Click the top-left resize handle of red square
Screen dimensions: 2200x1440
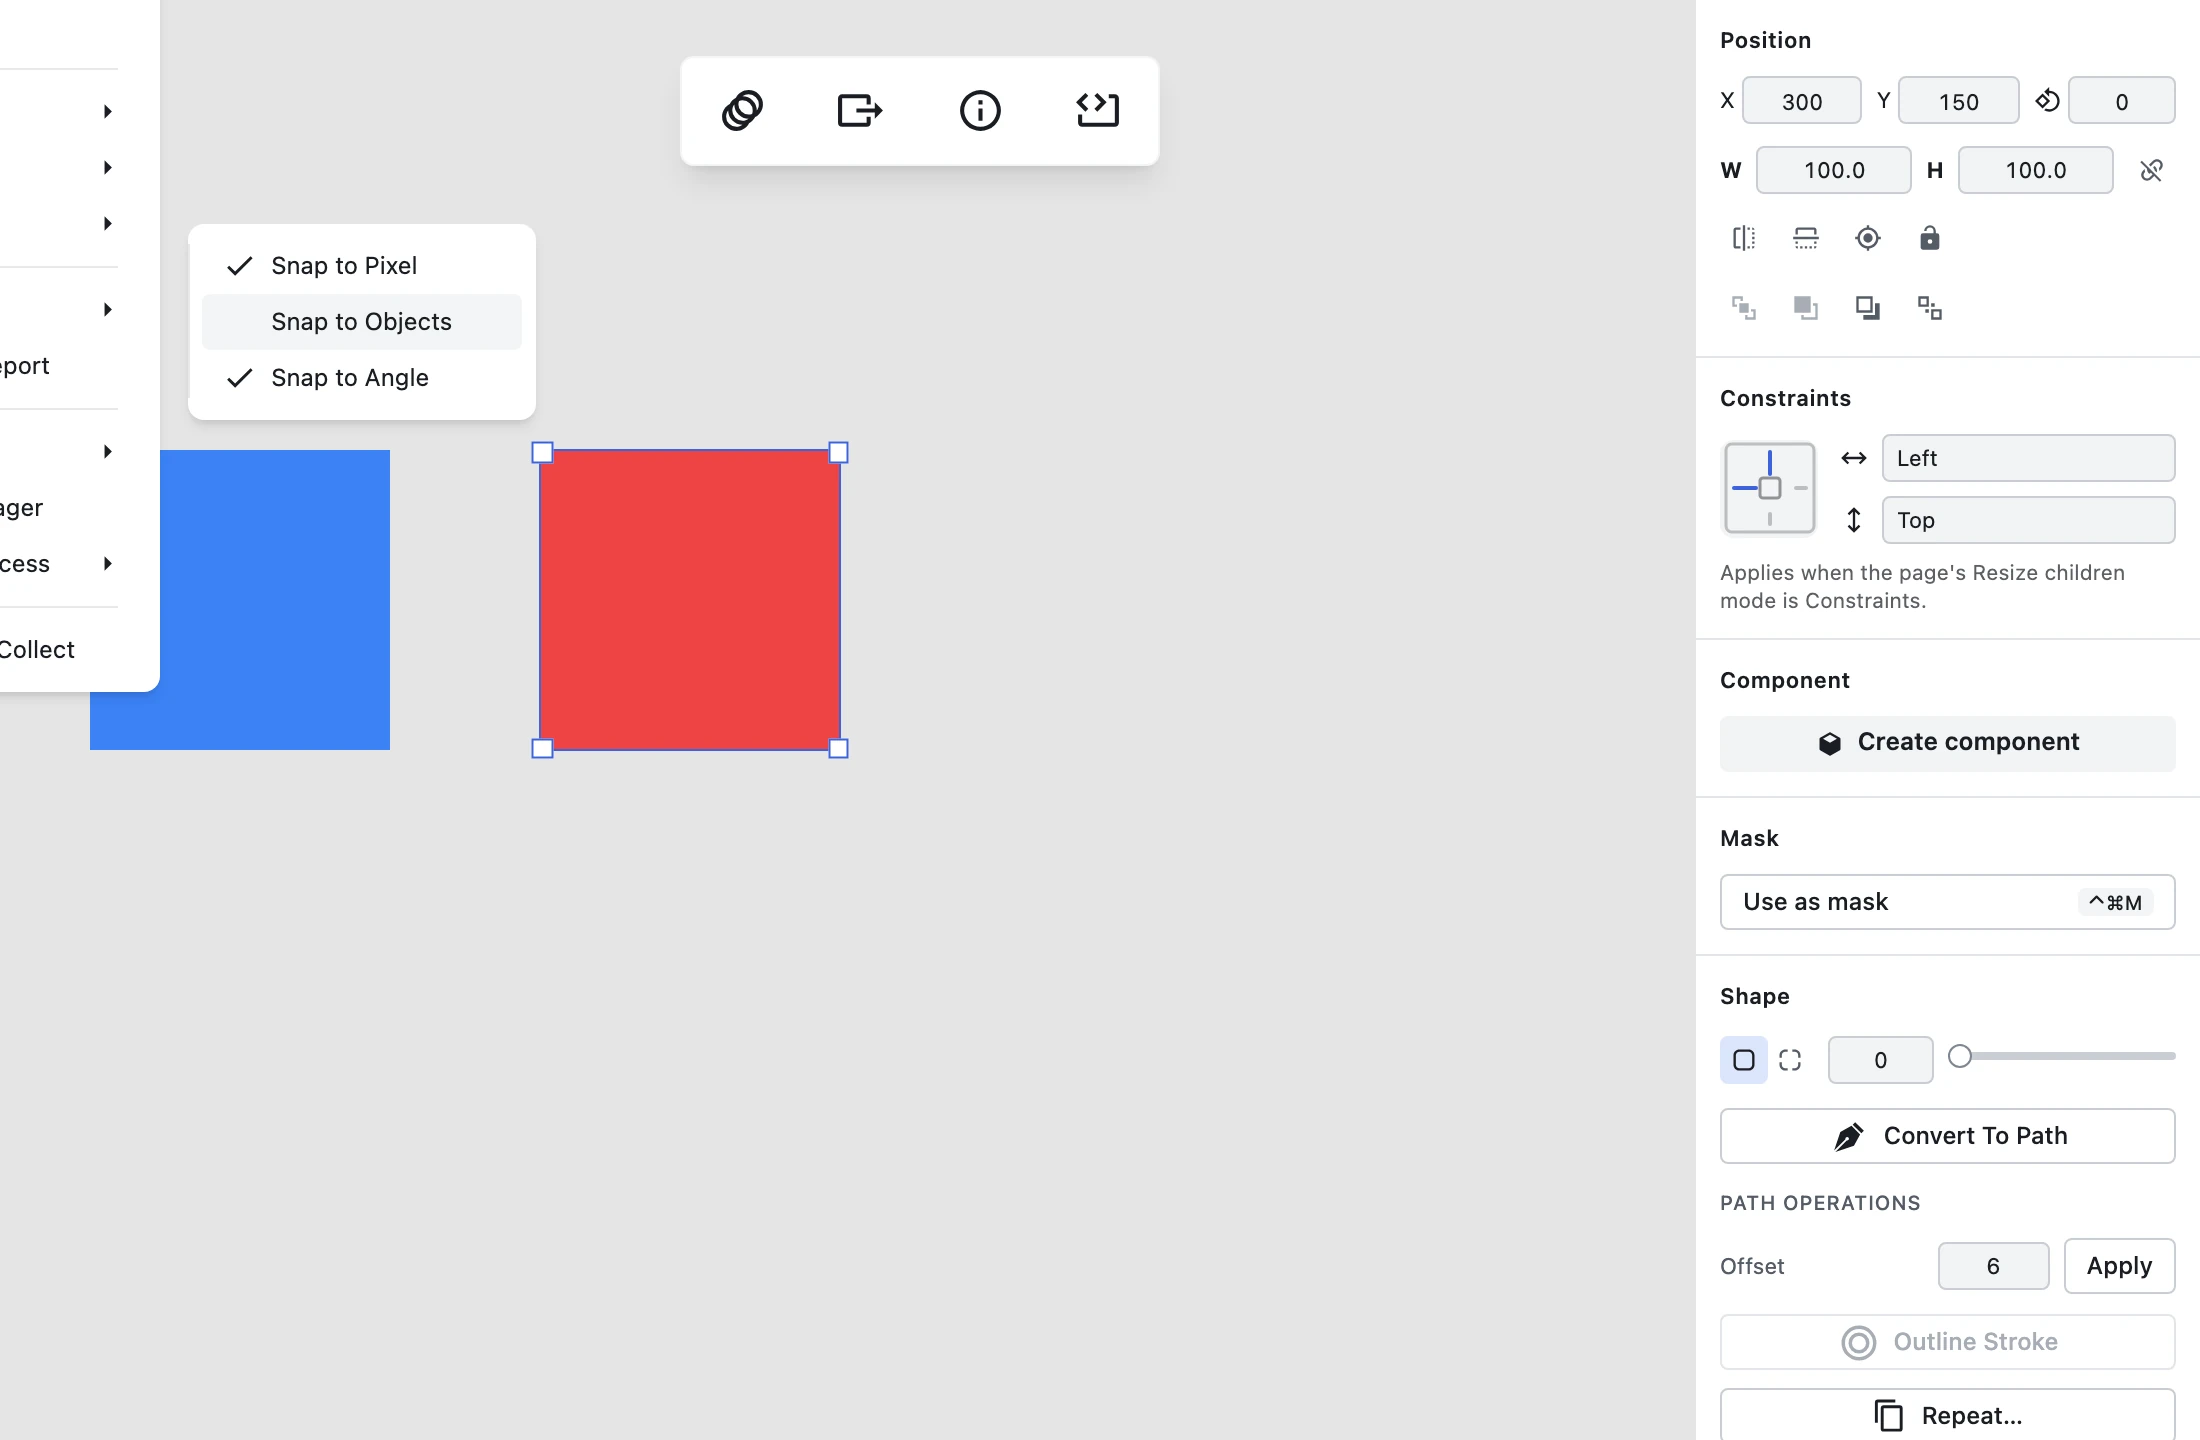coord(542,452)
